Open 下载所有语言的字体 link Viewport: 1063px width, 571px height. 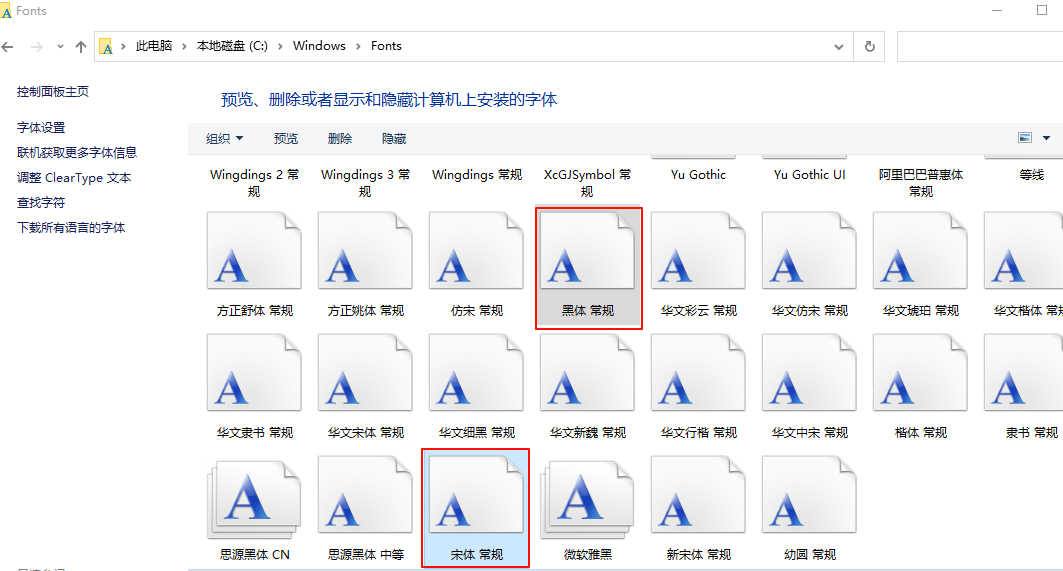click(71, 228)
